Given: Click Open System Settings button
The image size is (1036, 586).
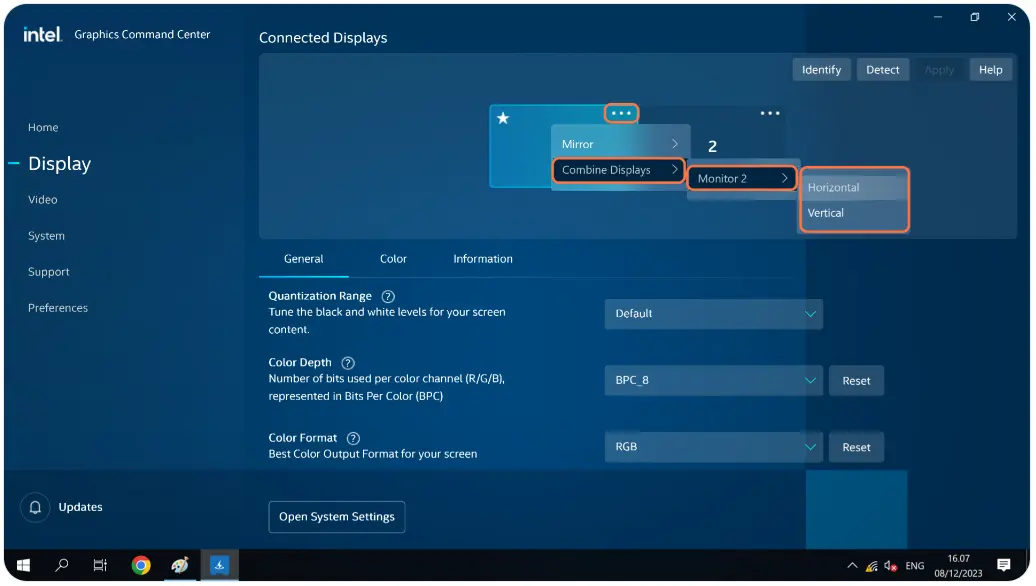Looking at the screenshot, I should pyautogui.click(x=337, y=517).
